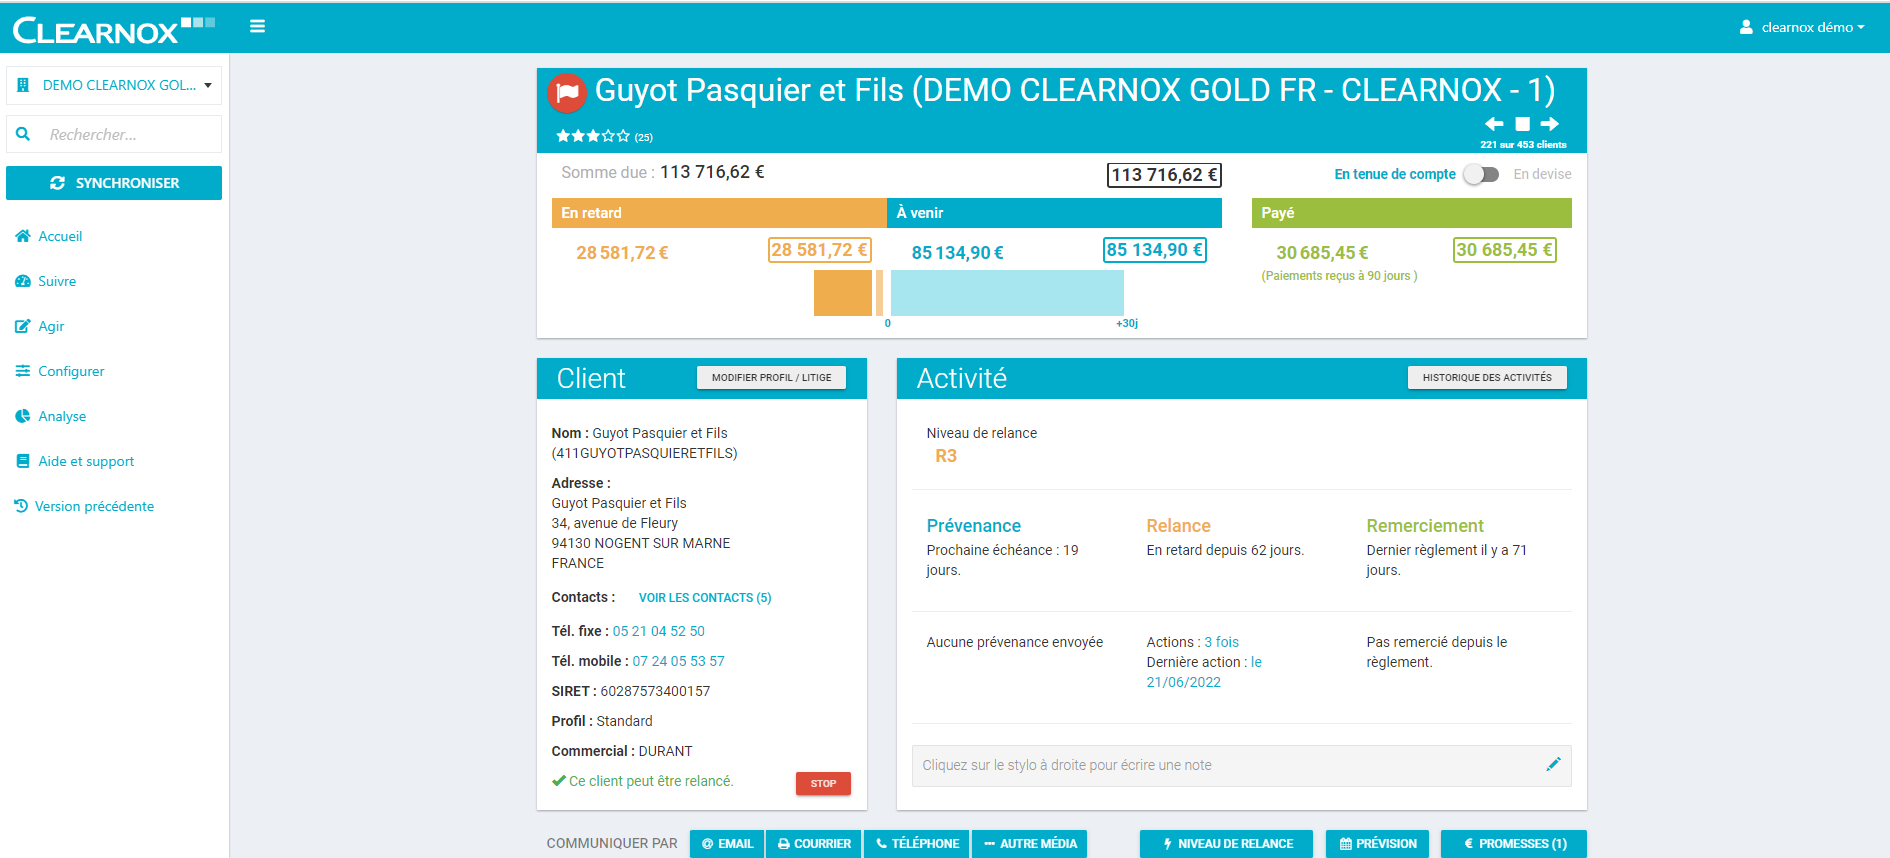Click the Remerciement heading
Image resolution: width=1890 pixels, height=858 pixels.
click(1425, 526)
